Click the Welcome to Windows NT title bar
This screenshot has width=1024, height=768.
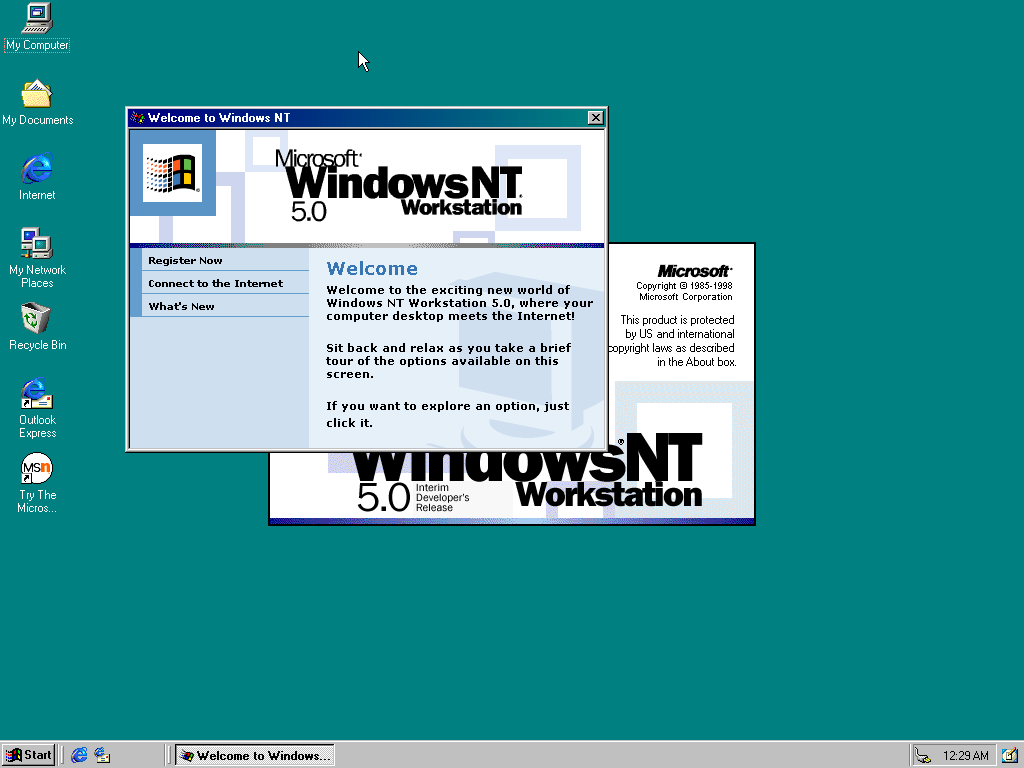pos(367,118)
